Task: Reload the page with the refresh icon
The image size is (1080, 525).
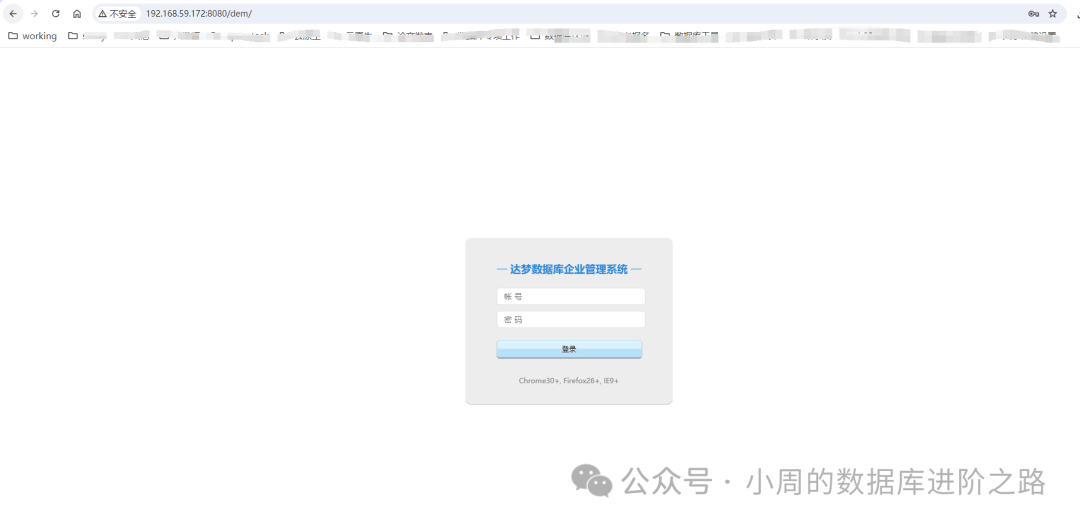Action: point(56,14)
